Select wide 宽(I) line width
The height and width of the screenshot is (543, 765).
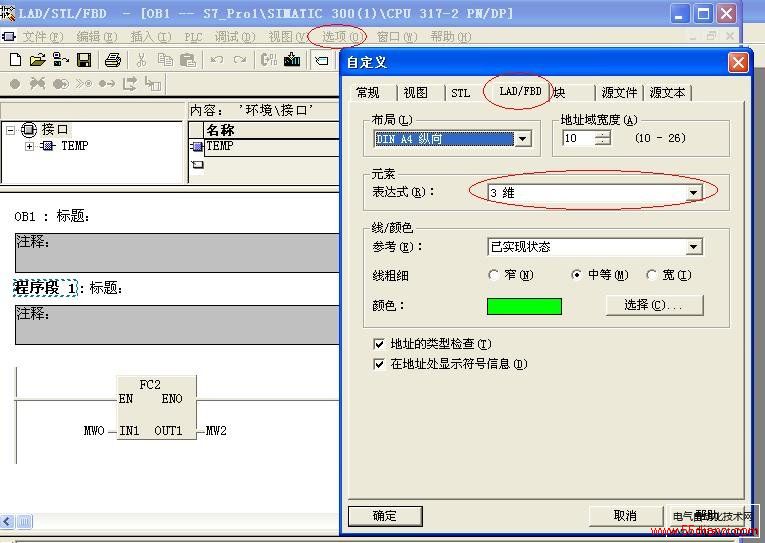click(651, 275)
